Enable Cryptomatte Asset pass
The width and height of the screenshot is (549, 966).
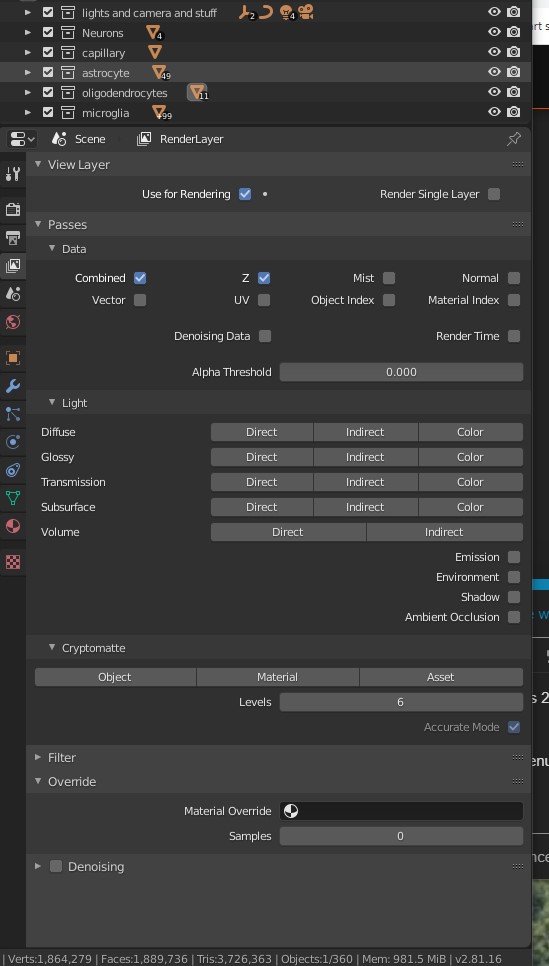tap(441, 677)
